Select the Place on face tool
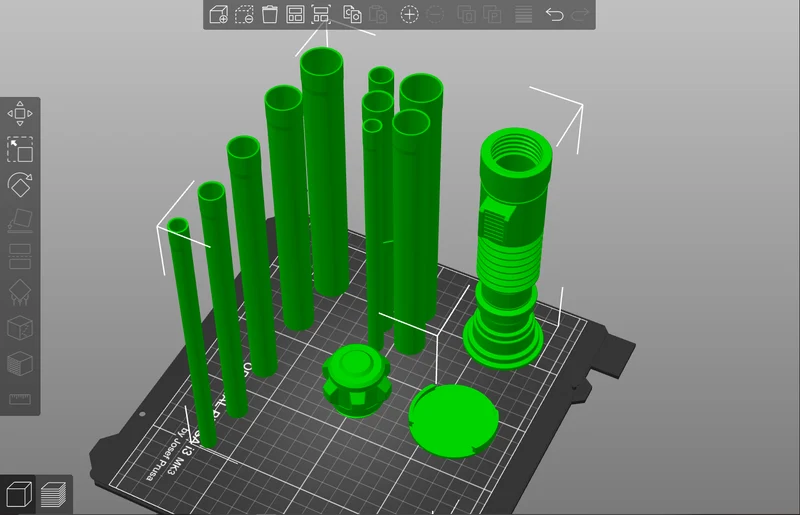 (x=20, y=220)
